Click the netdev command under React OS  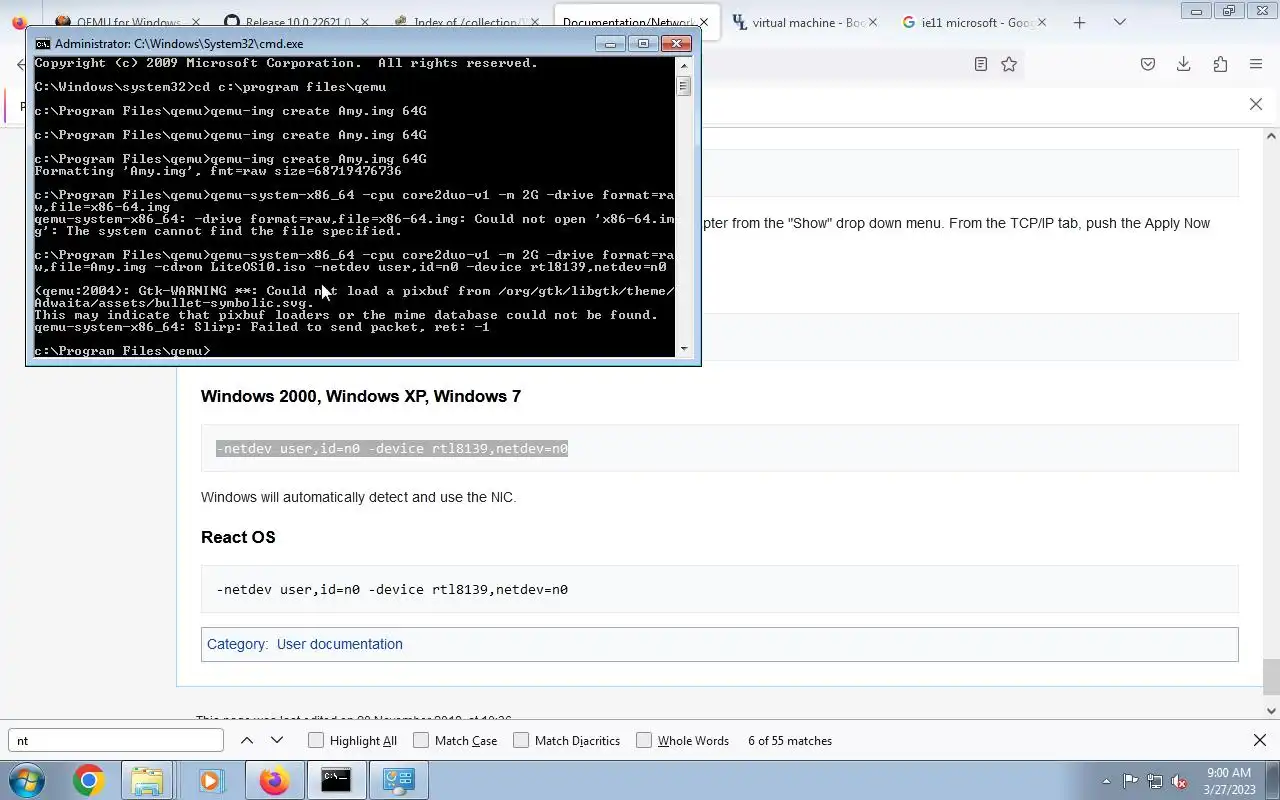(x=392, y=590)
